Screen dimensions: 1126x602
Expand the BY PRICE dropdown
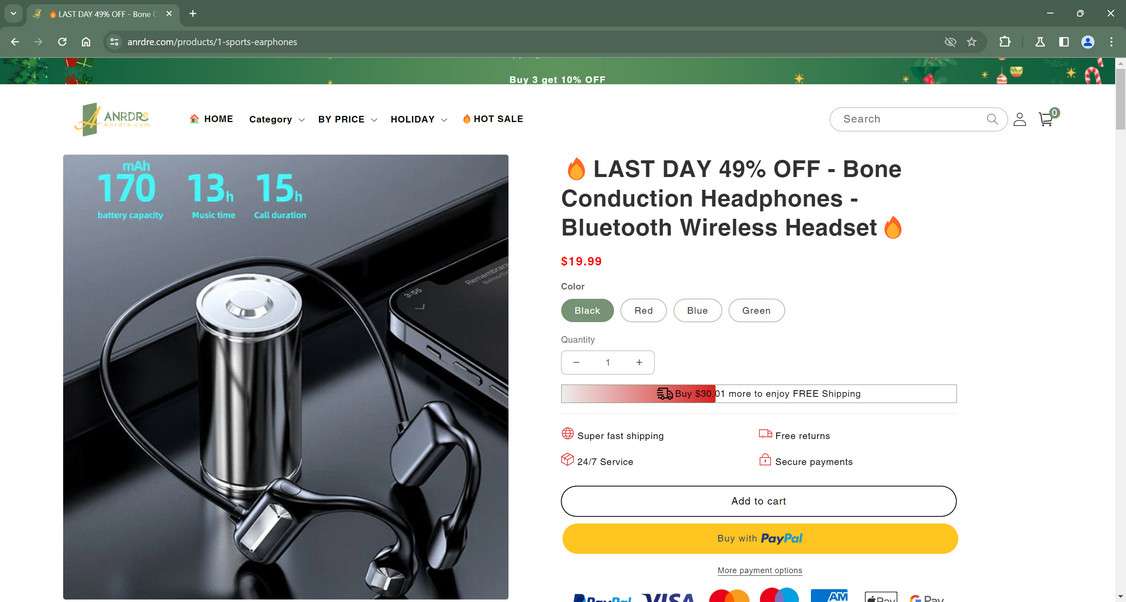coord(348,119)
